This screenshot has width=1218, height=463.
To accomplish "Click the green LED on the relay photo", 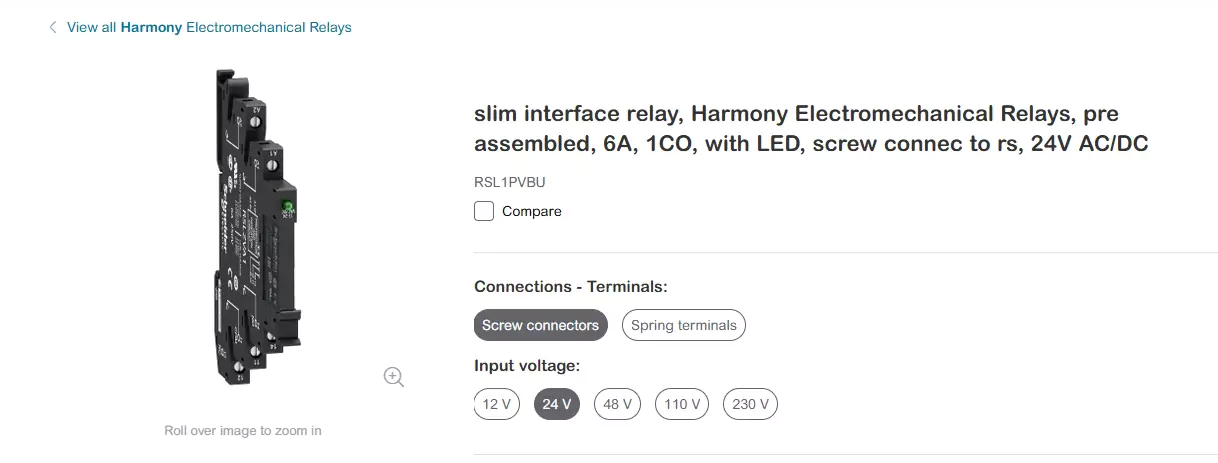I will (x=286, y=208).
